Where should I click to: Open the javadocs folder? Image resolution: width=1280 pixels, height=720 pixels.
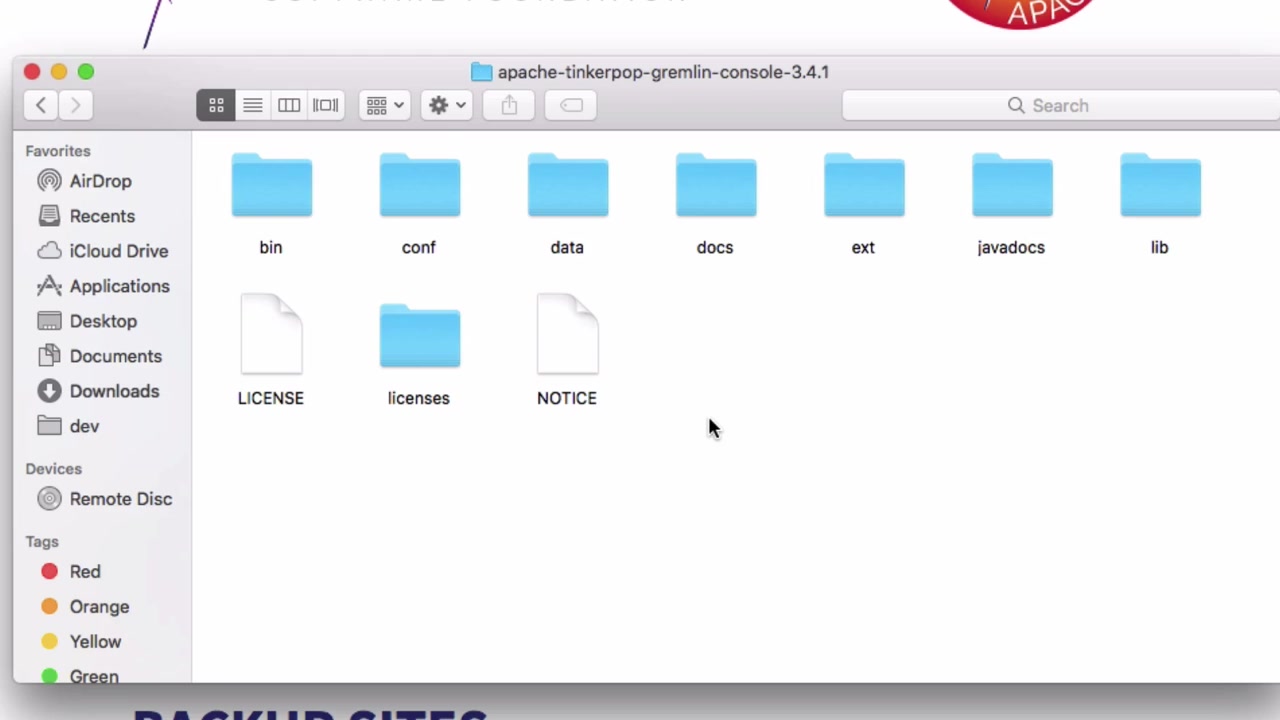[1011, 186]
